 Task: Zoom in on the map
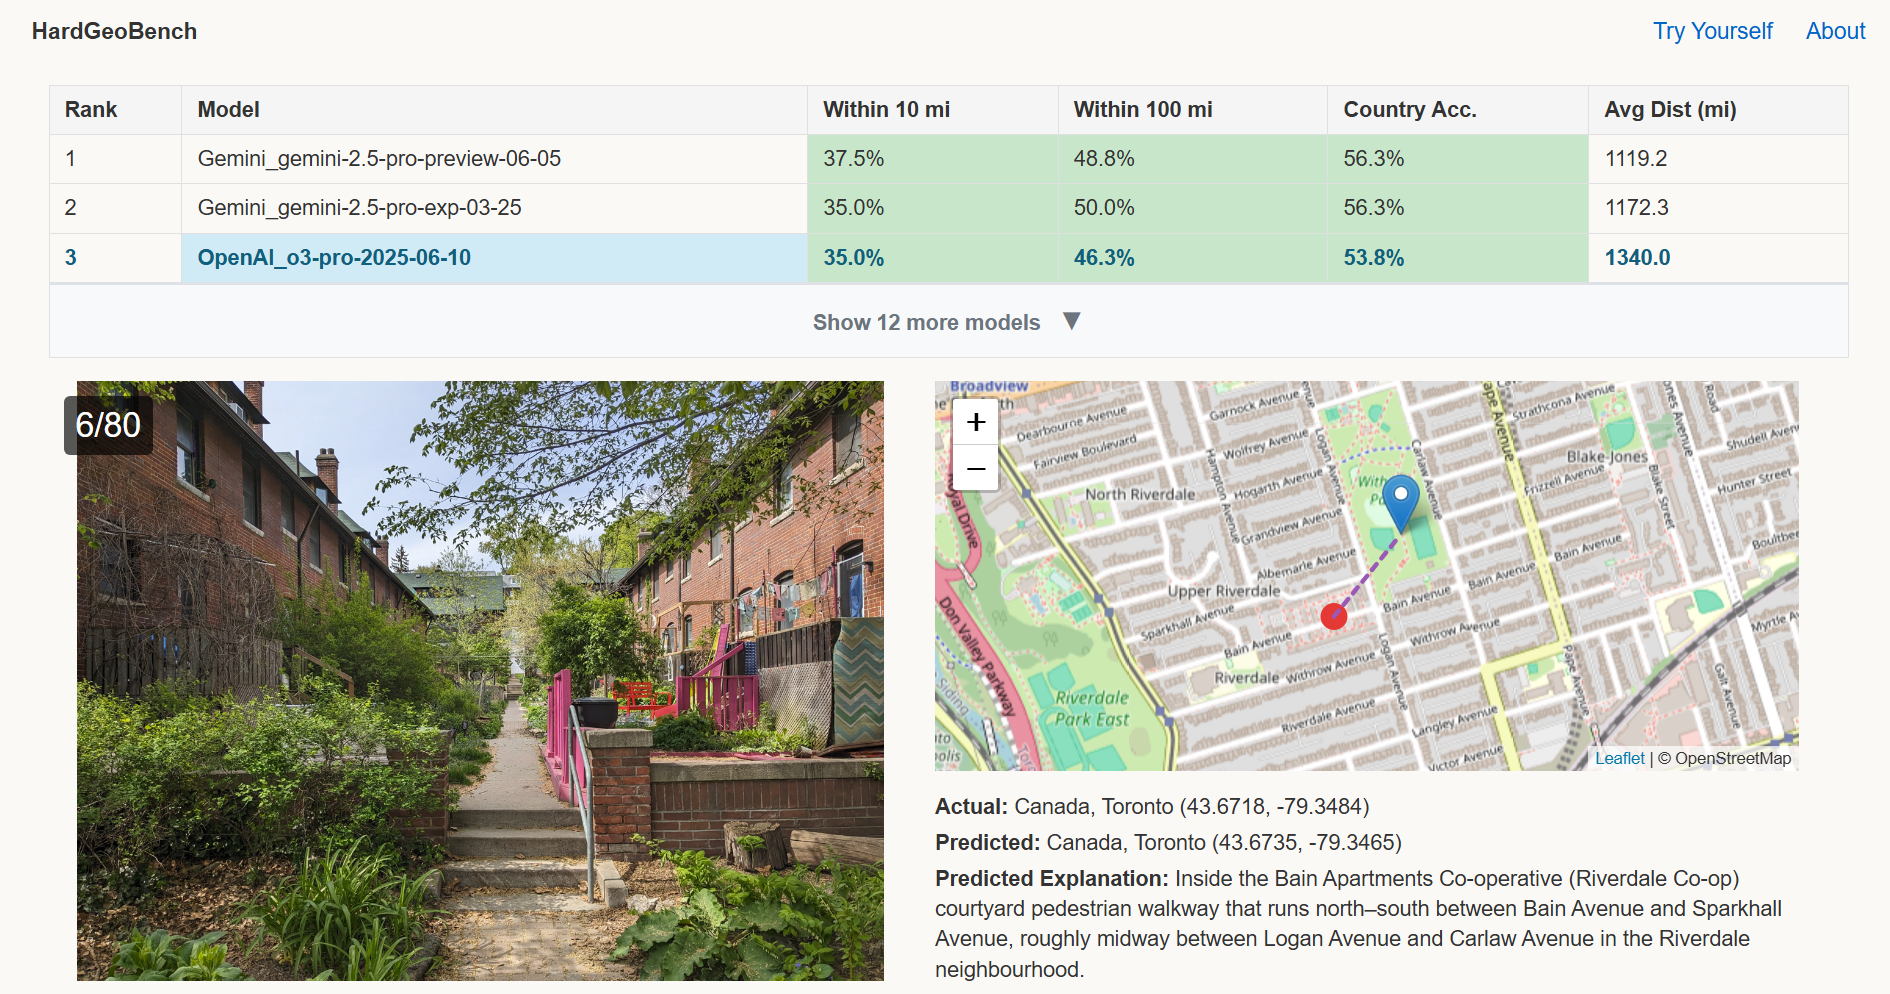point(976,423)
